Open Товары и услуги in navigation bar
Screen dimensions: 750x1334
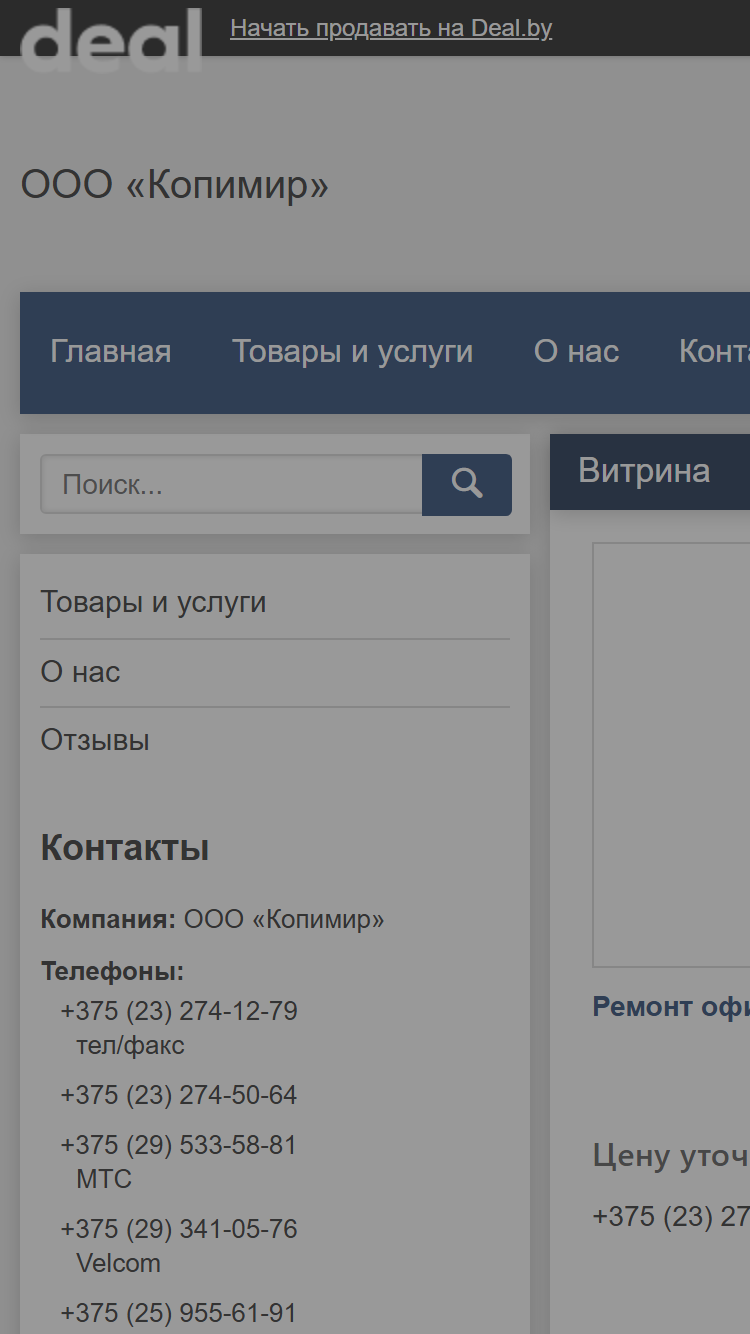tap(353, 352)
